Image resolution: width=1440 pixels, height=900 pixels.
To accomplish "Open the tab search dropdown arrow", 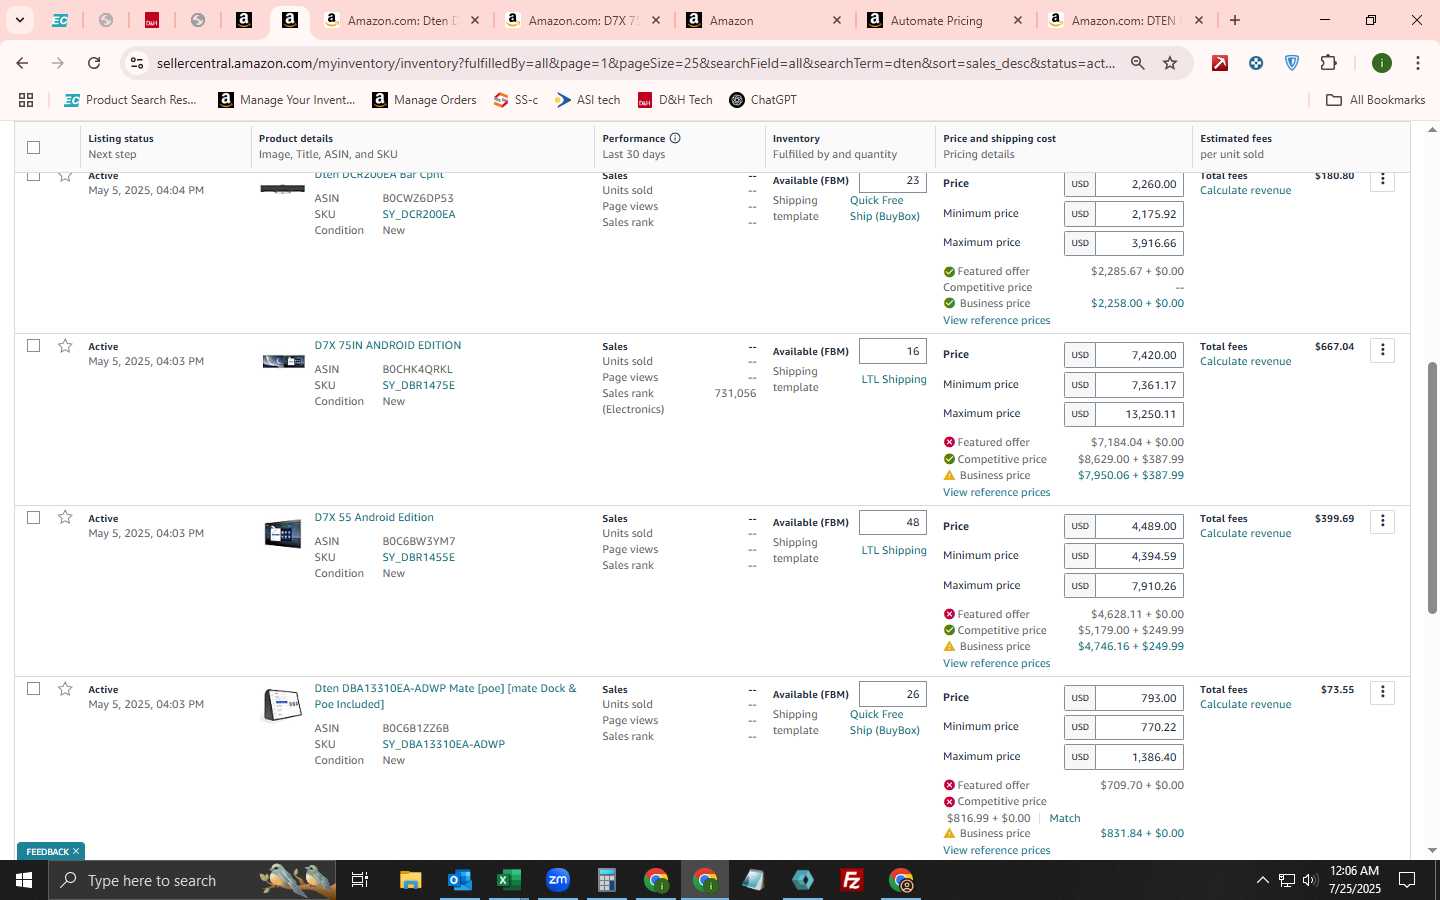I will (x=19, y=20).
